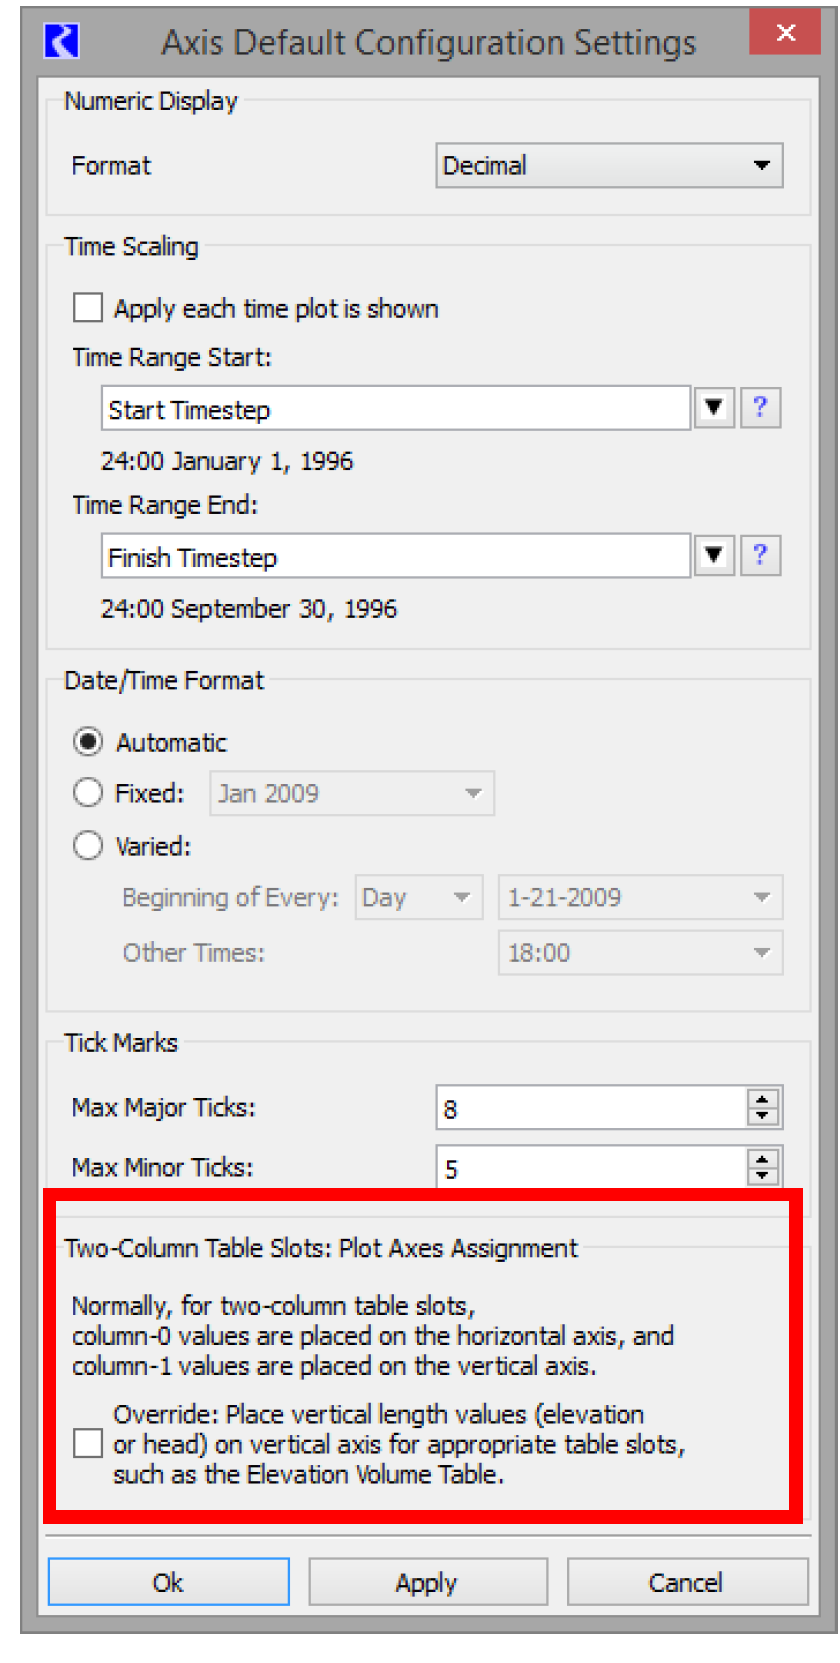This screenshot has width=840, height=1663.
Task: Select the Automatic date format option
Action: 88,742
